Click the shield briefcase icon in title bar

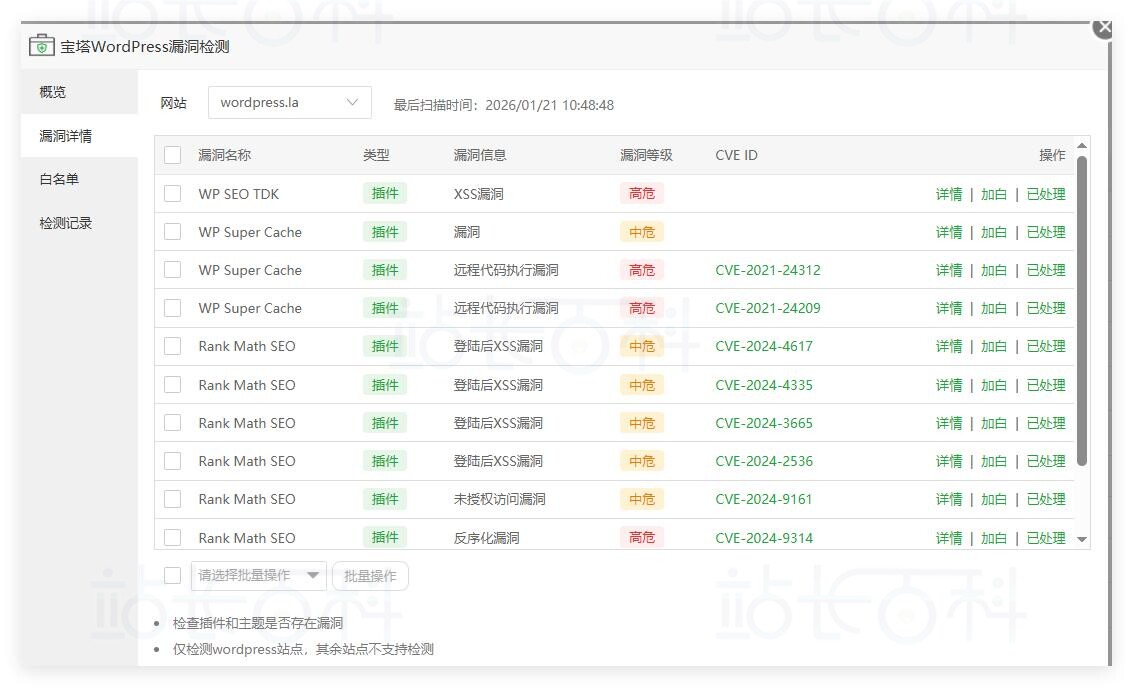(41, 46)
